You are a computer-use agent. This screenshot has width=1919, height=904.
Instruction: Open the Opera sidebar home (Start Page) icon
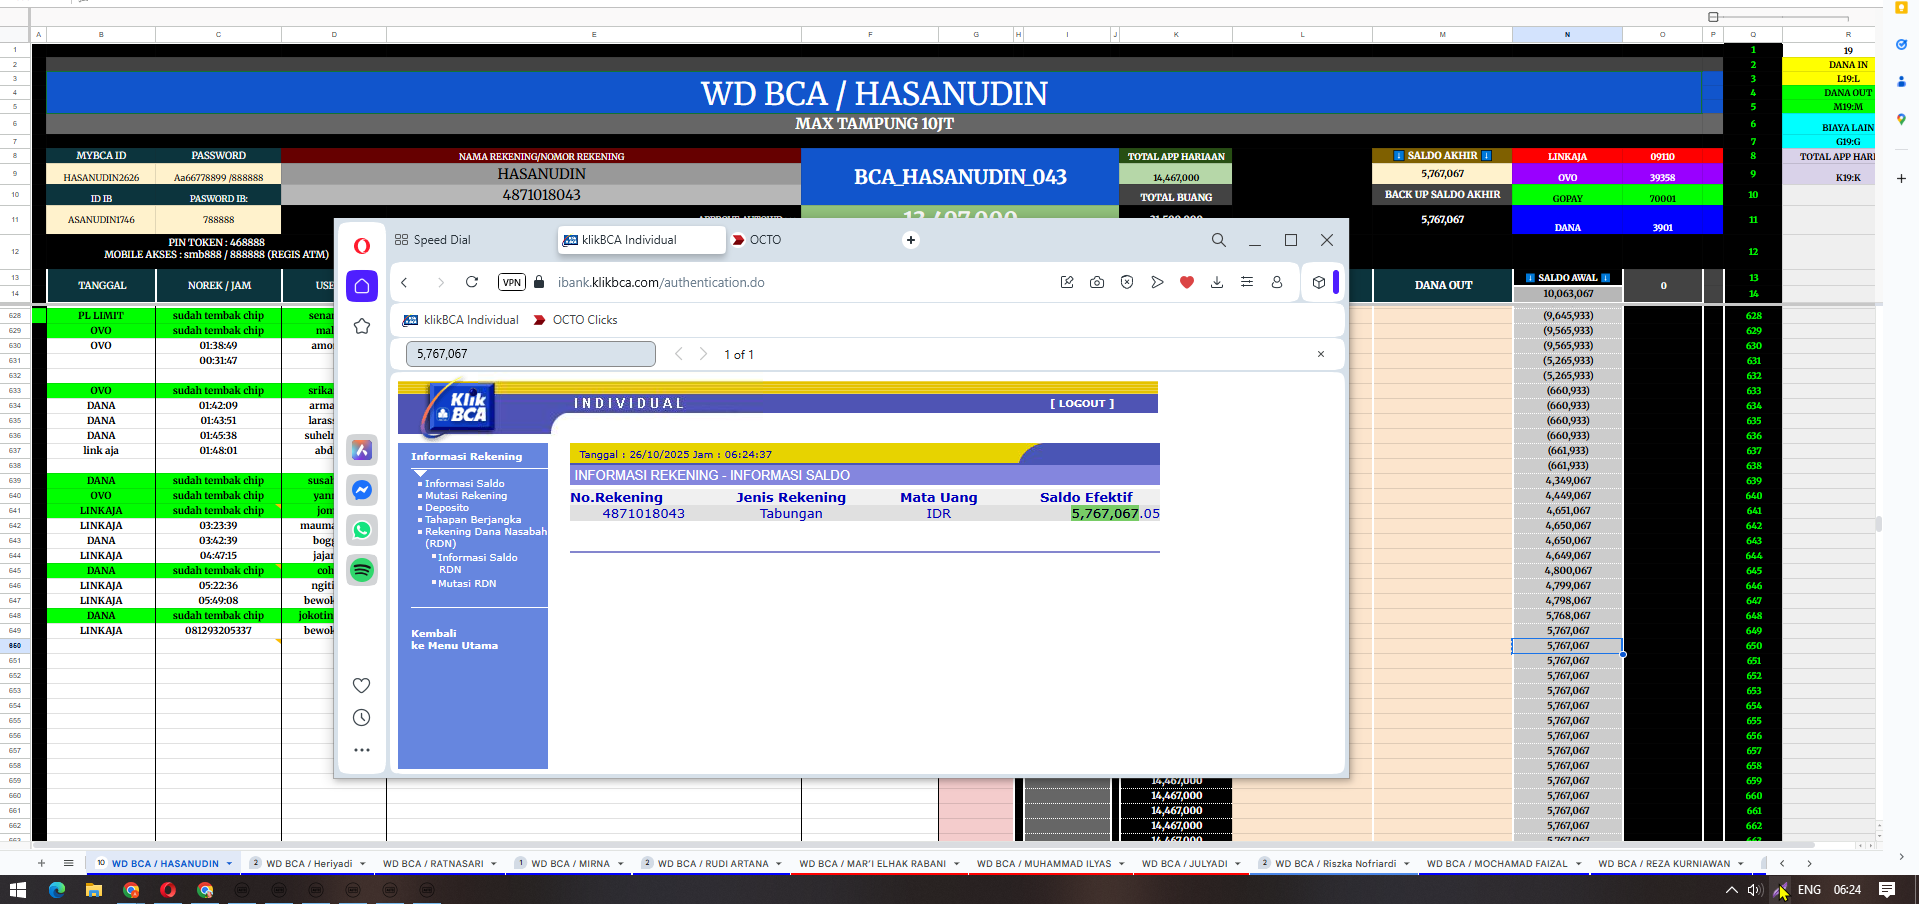pyautogui.click(x=362, y=286)
